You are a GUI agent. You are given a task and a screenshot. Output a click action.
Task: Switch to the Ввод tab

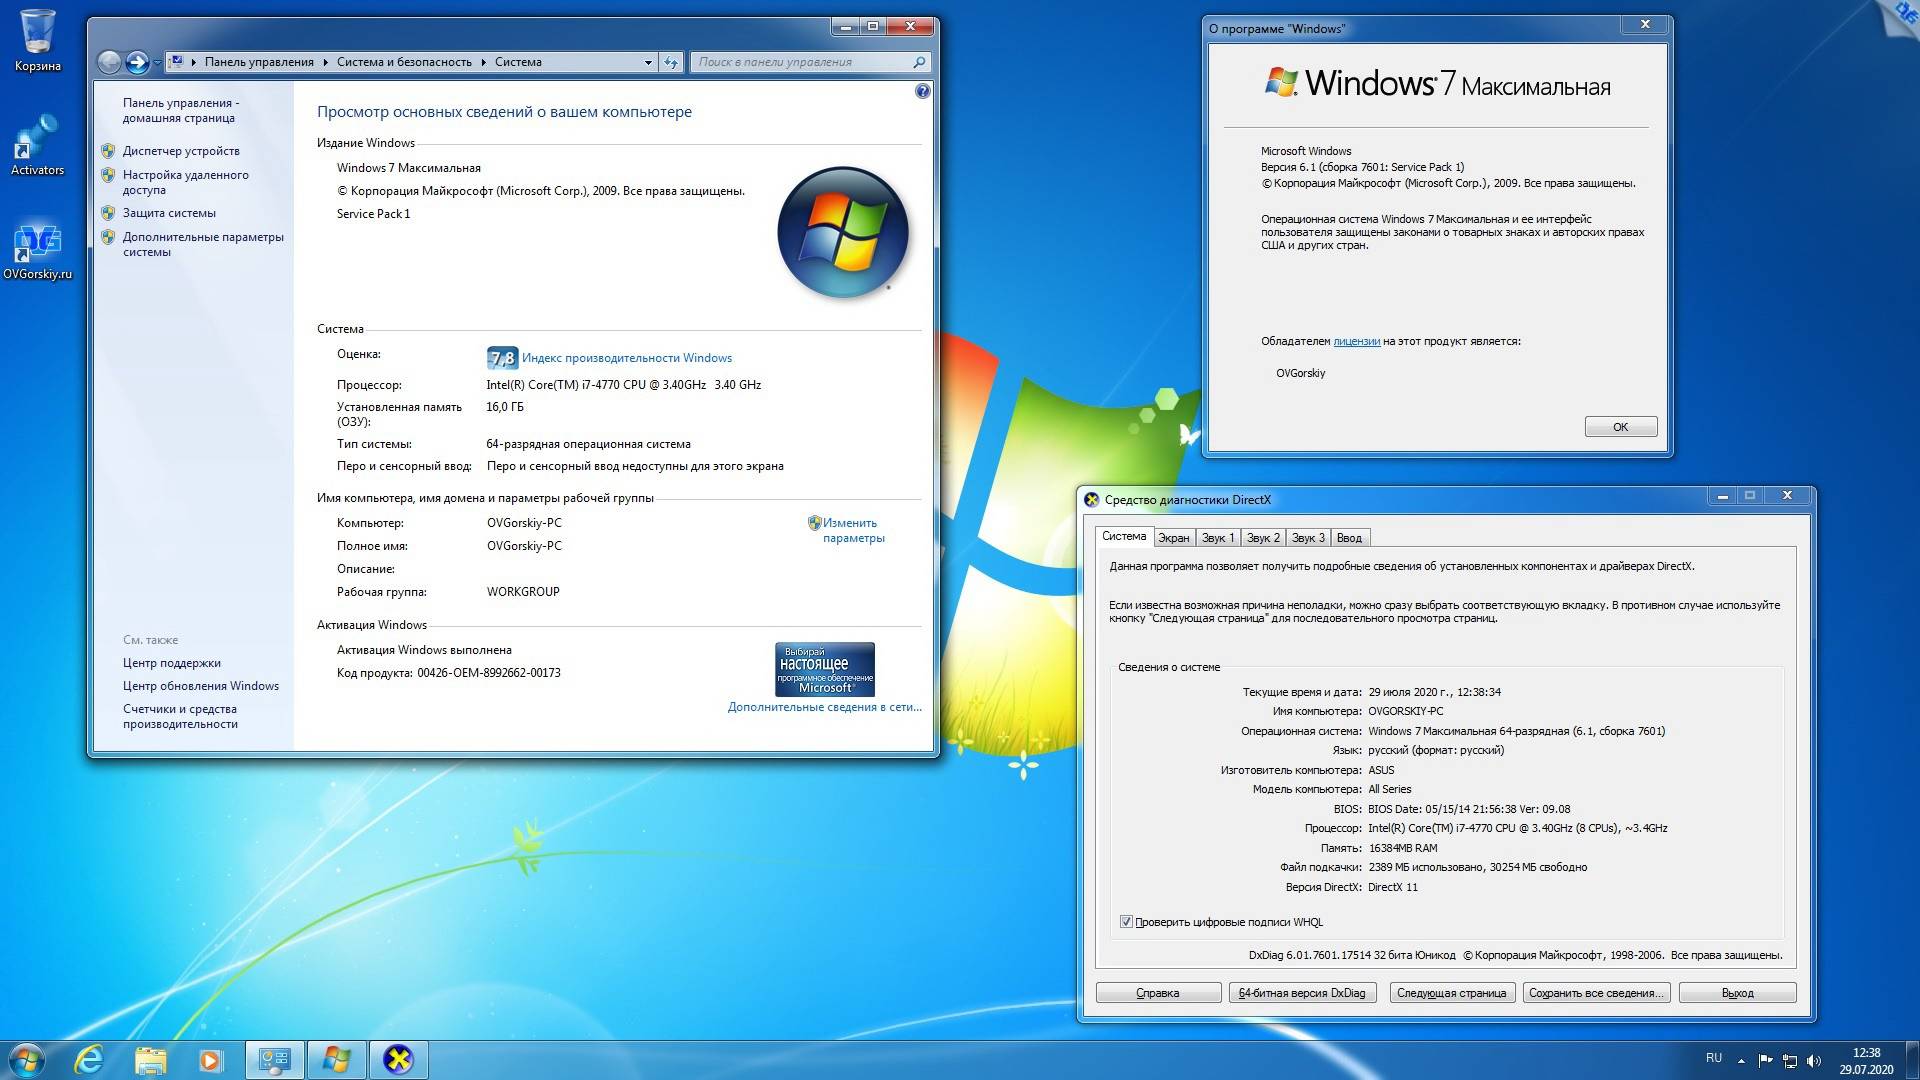(x=1349, y=538)
